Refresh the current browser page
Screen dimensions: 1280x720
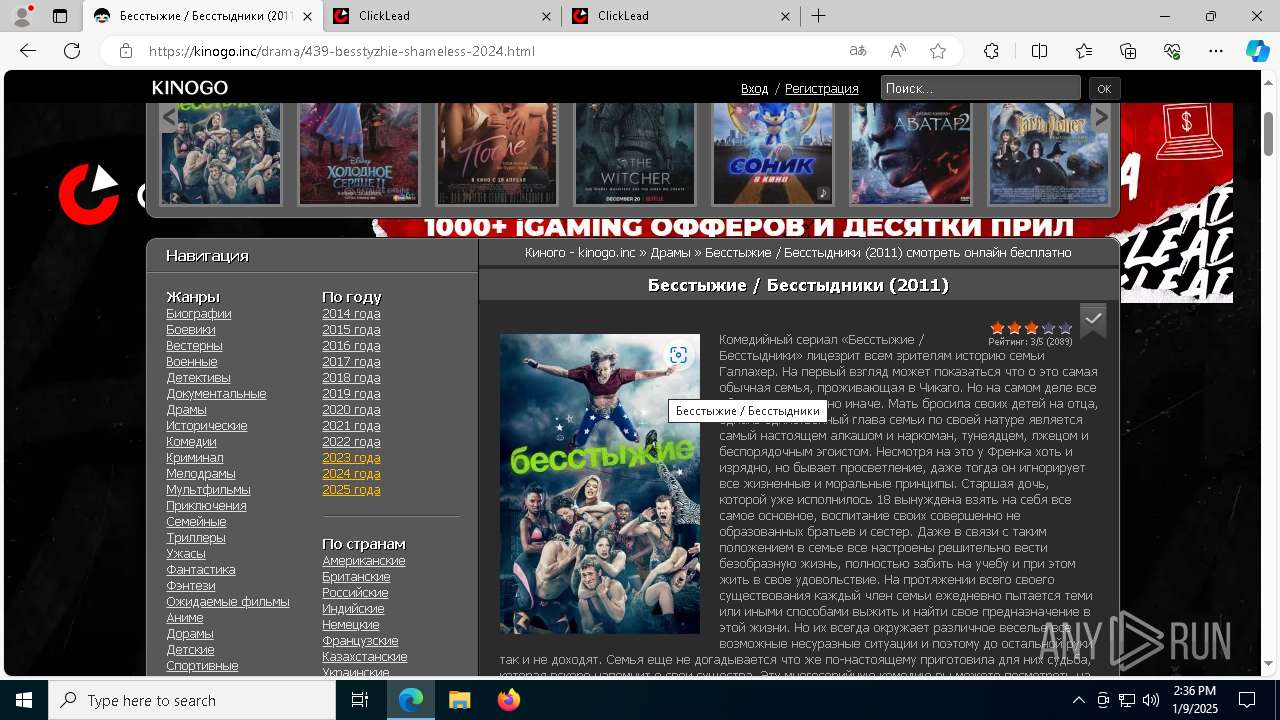pos(72,51)
